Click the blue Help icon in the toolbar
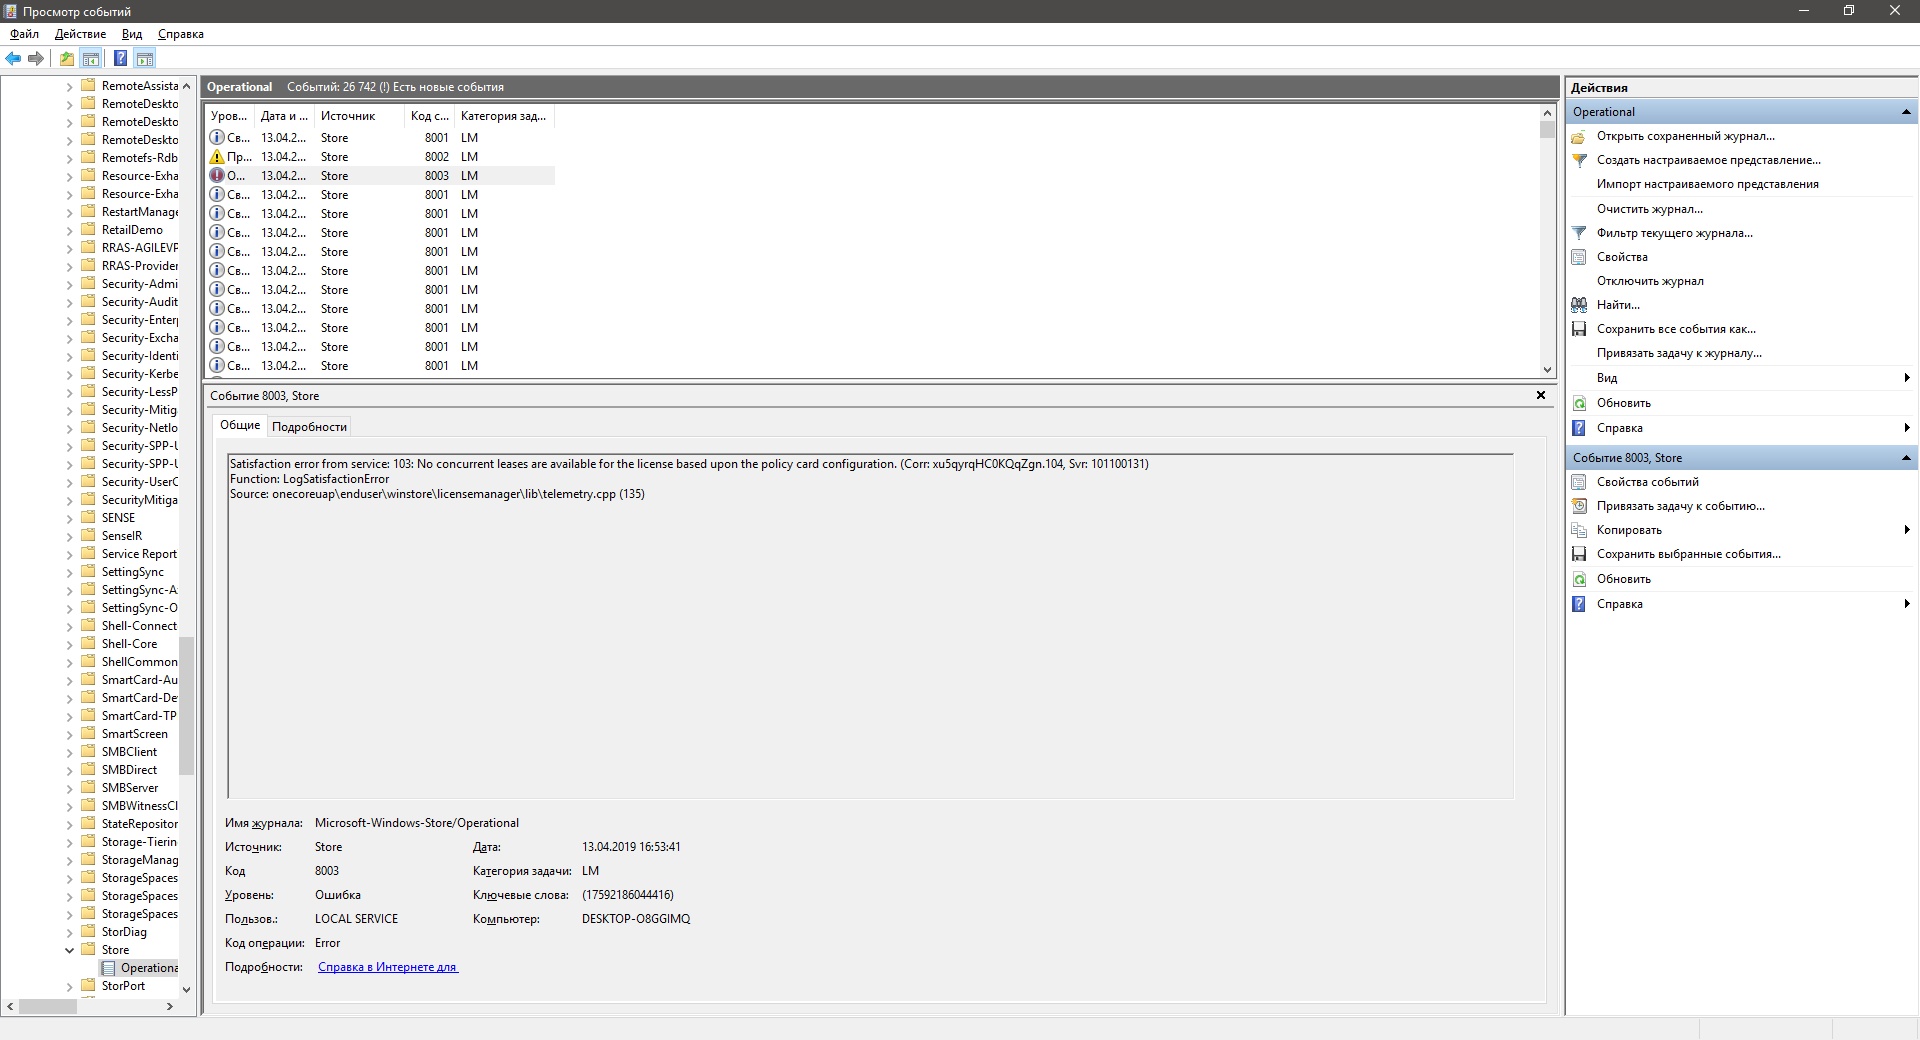The image size is (1920, 1040). [x=120, y=58]
